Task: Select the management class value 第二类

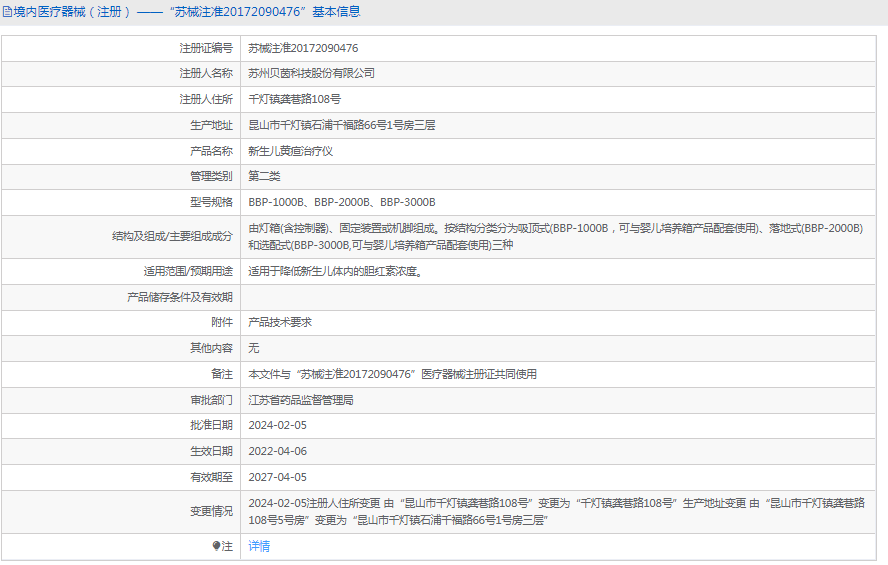Action: pyautogui.click(x=264, y=177)
